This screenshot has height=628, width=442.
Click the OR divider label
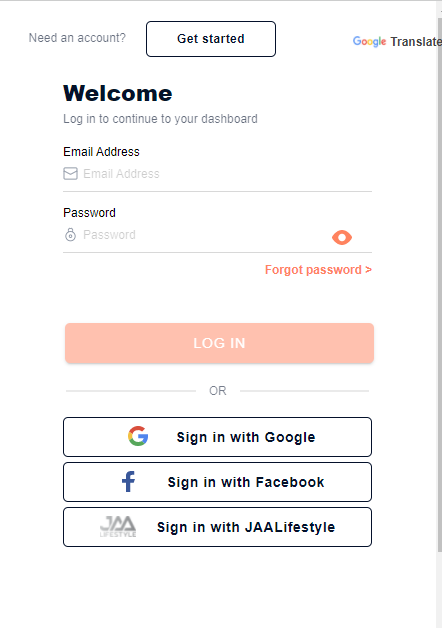[x=218, y=390]
